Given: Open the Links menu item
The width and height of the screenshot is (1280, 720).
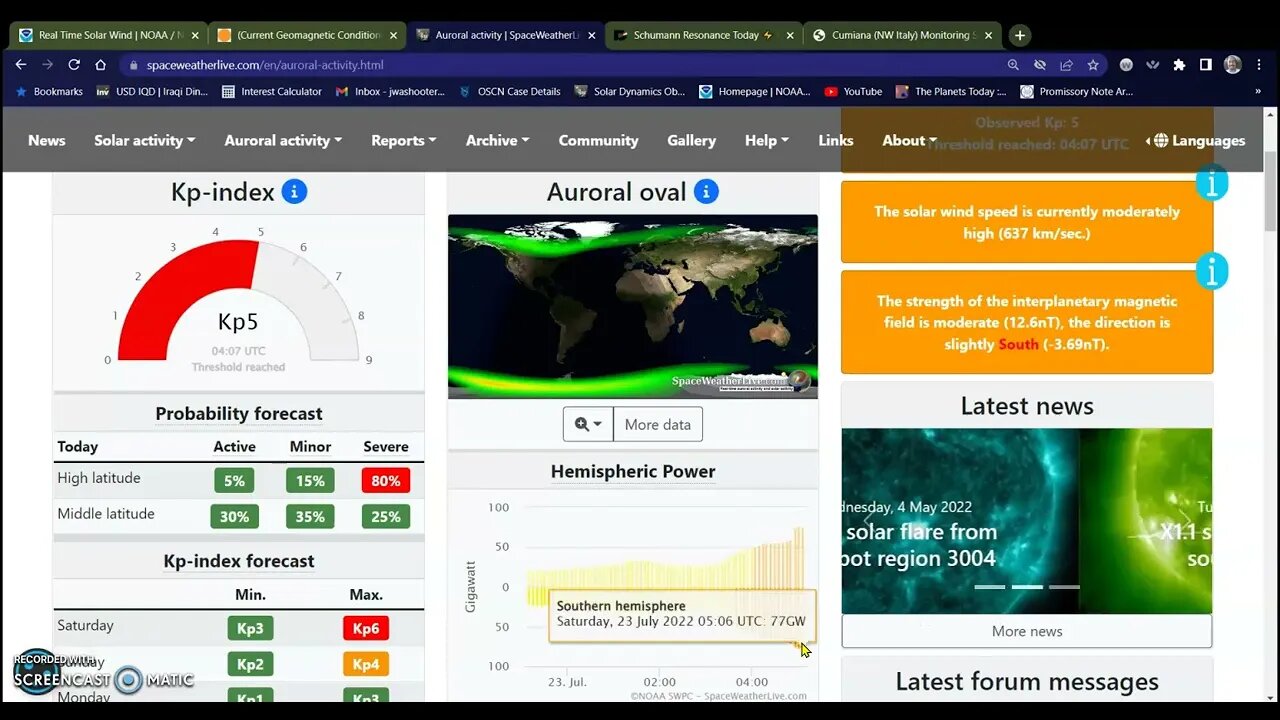Looking at the screenshot, I should [836, 140].
